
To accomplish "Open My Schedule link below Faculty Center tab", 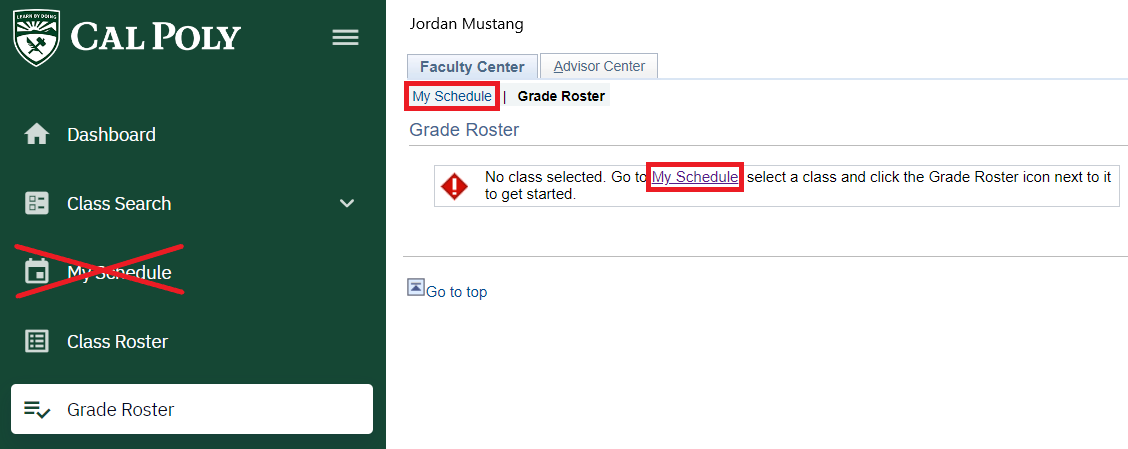I will 452,97.
